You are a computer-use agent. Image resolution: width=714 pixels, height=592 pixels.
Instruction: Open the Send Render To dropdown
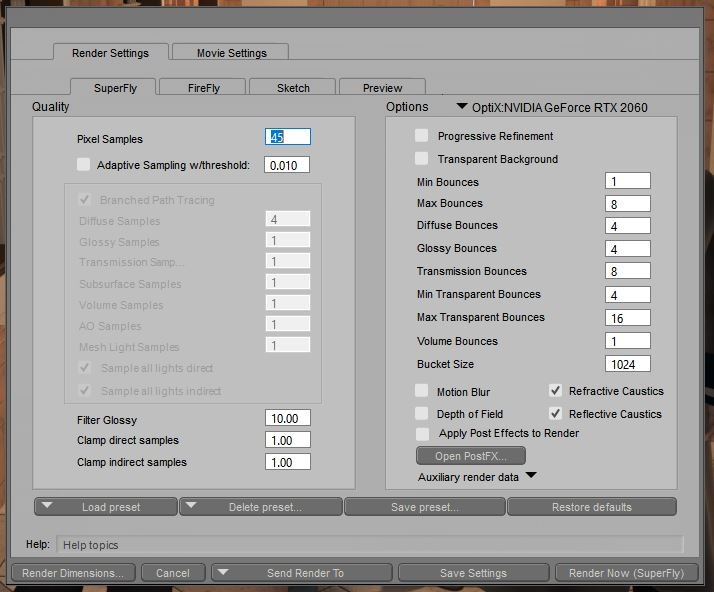223,573
